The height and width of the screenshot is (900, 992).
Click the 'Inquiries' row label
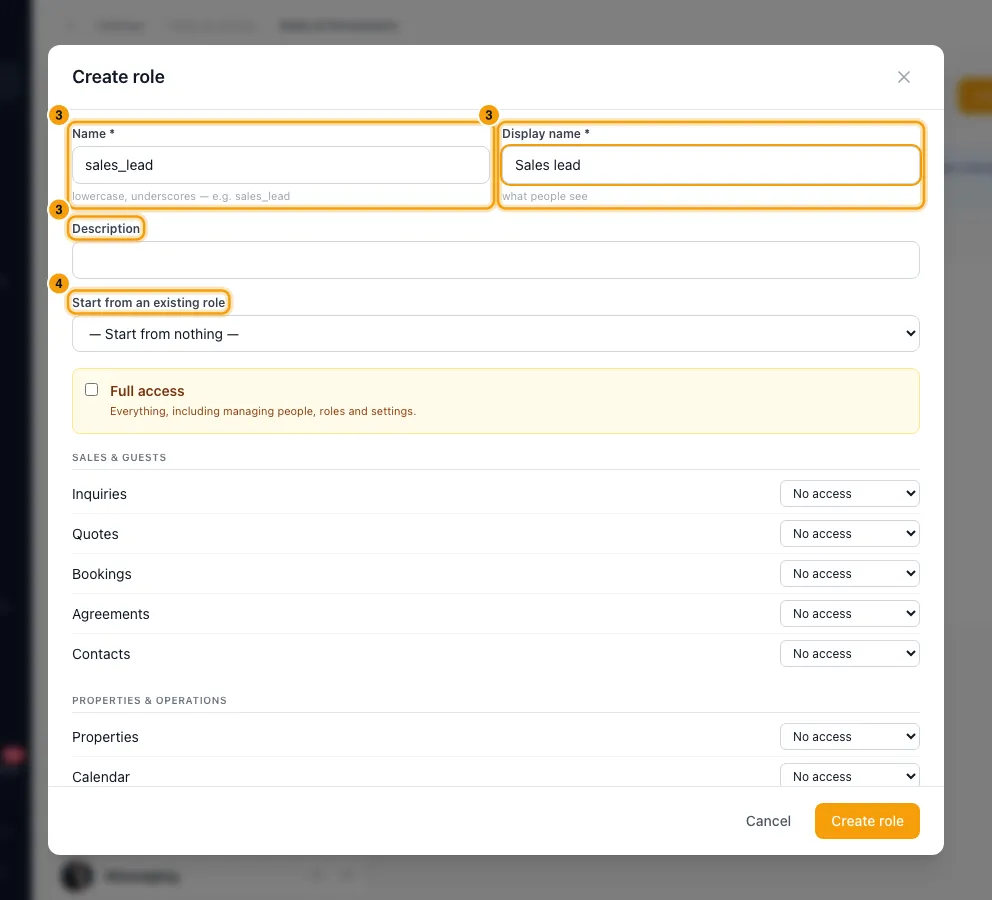(x=99, y=494)
